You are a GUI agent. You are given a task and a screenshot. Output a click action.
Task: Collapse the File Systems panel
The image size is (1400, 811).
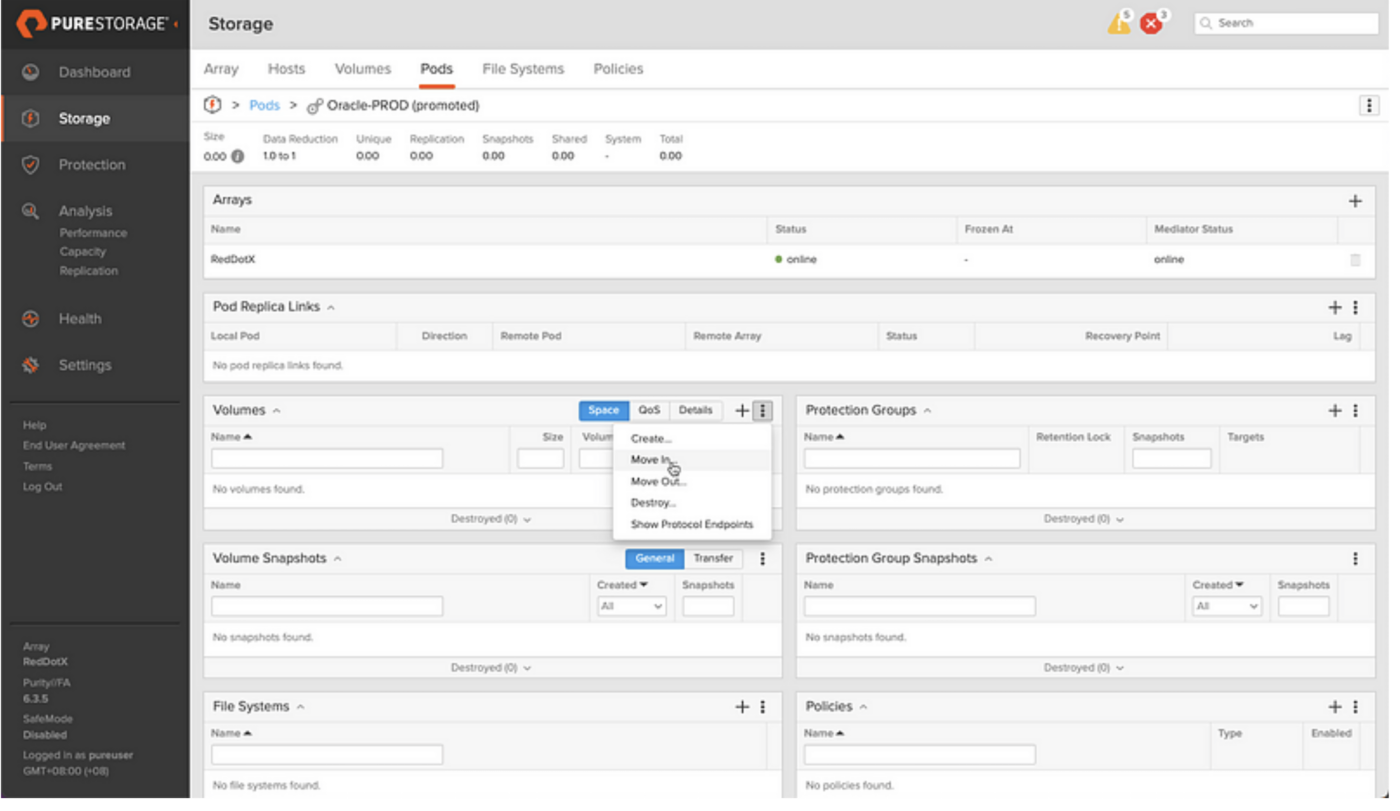coord(300,707)
